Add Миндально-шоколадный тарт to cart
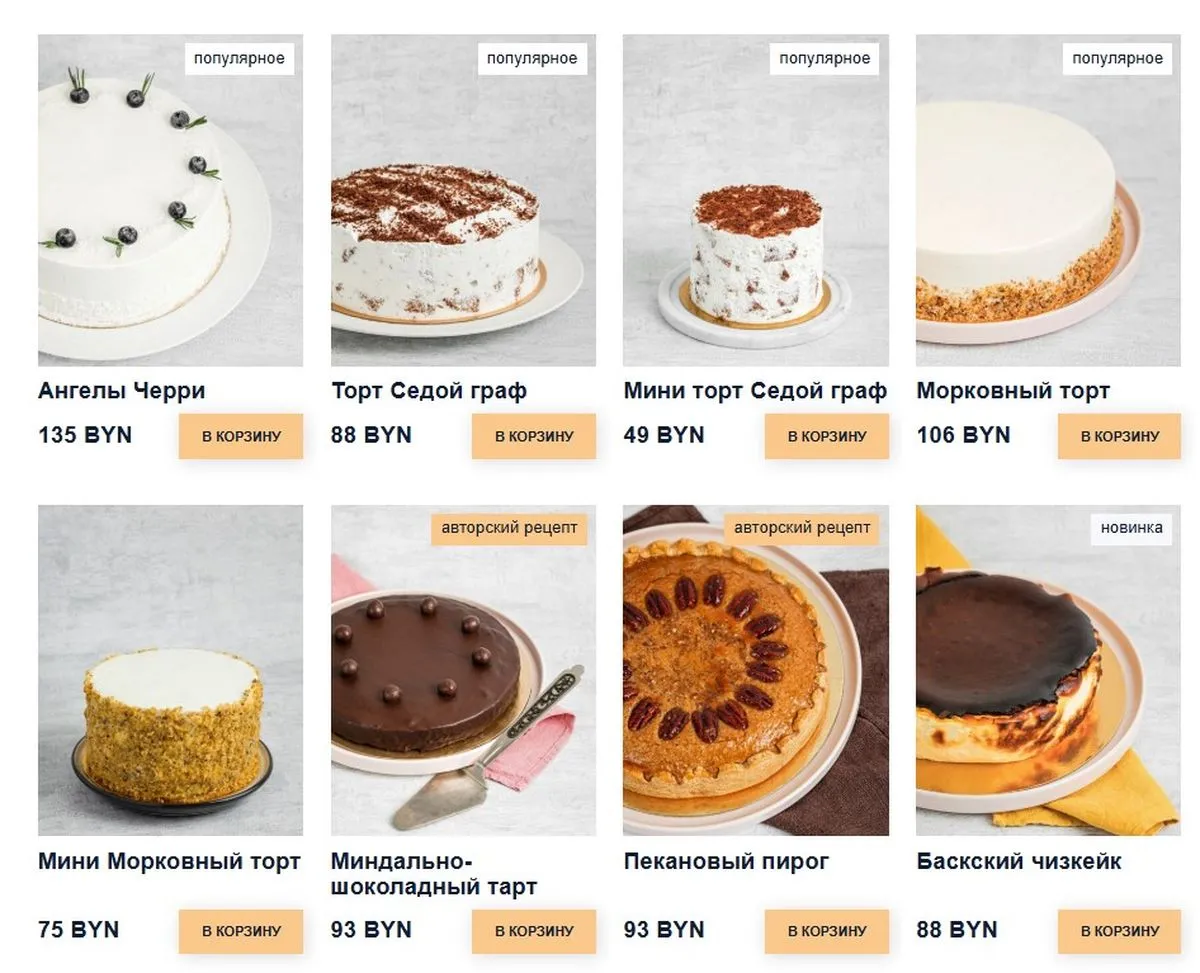1200x973 pixels. point(534,931)
